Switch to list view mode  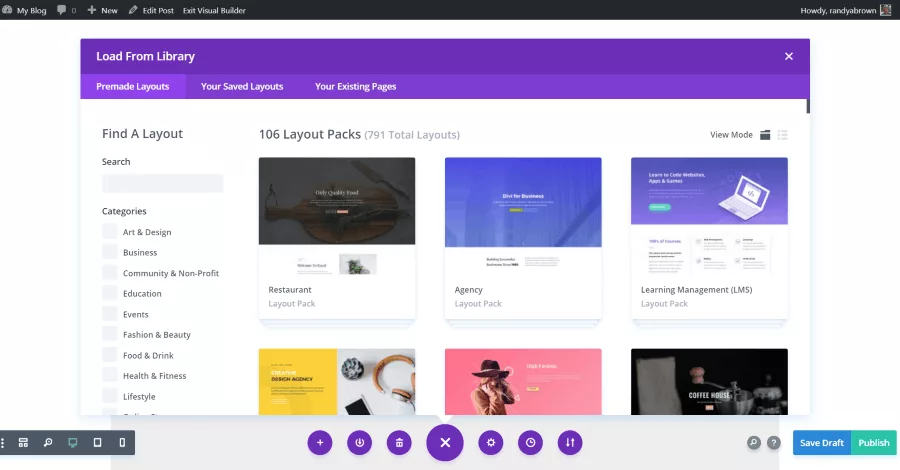click(782, 135)
